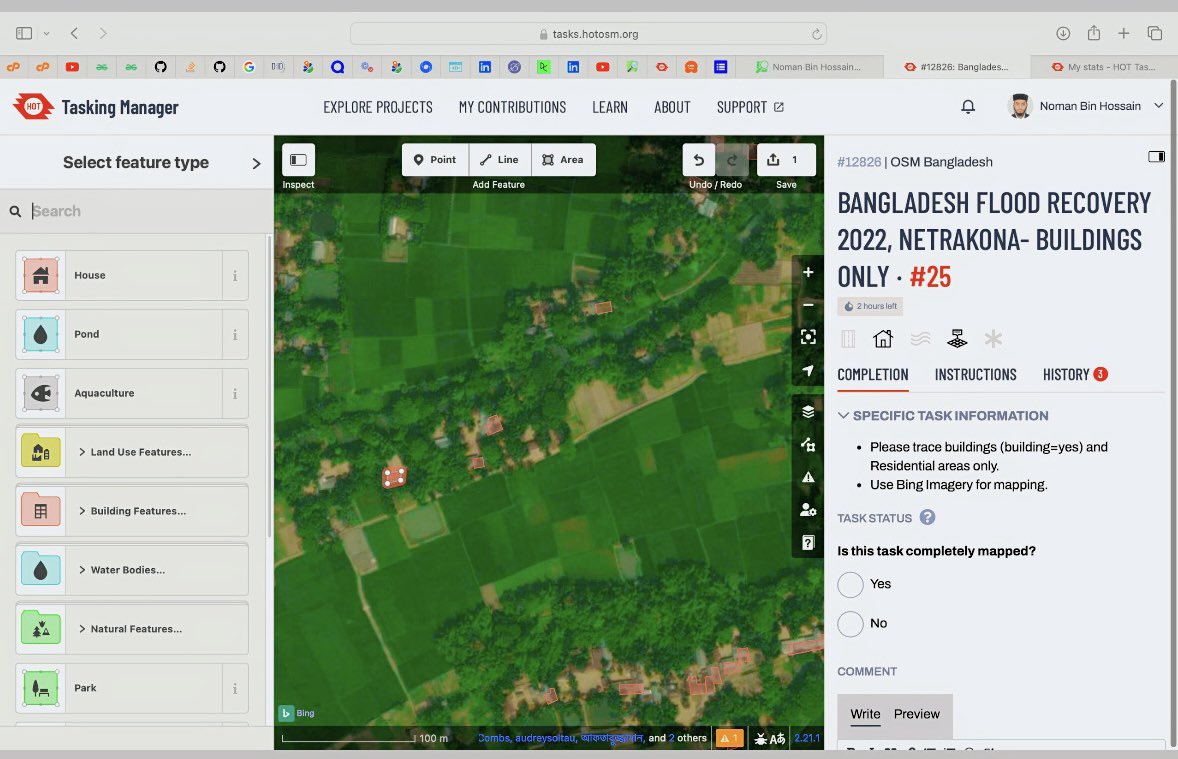
Task: Select the Line drawing tool
Action: [499, 159]
